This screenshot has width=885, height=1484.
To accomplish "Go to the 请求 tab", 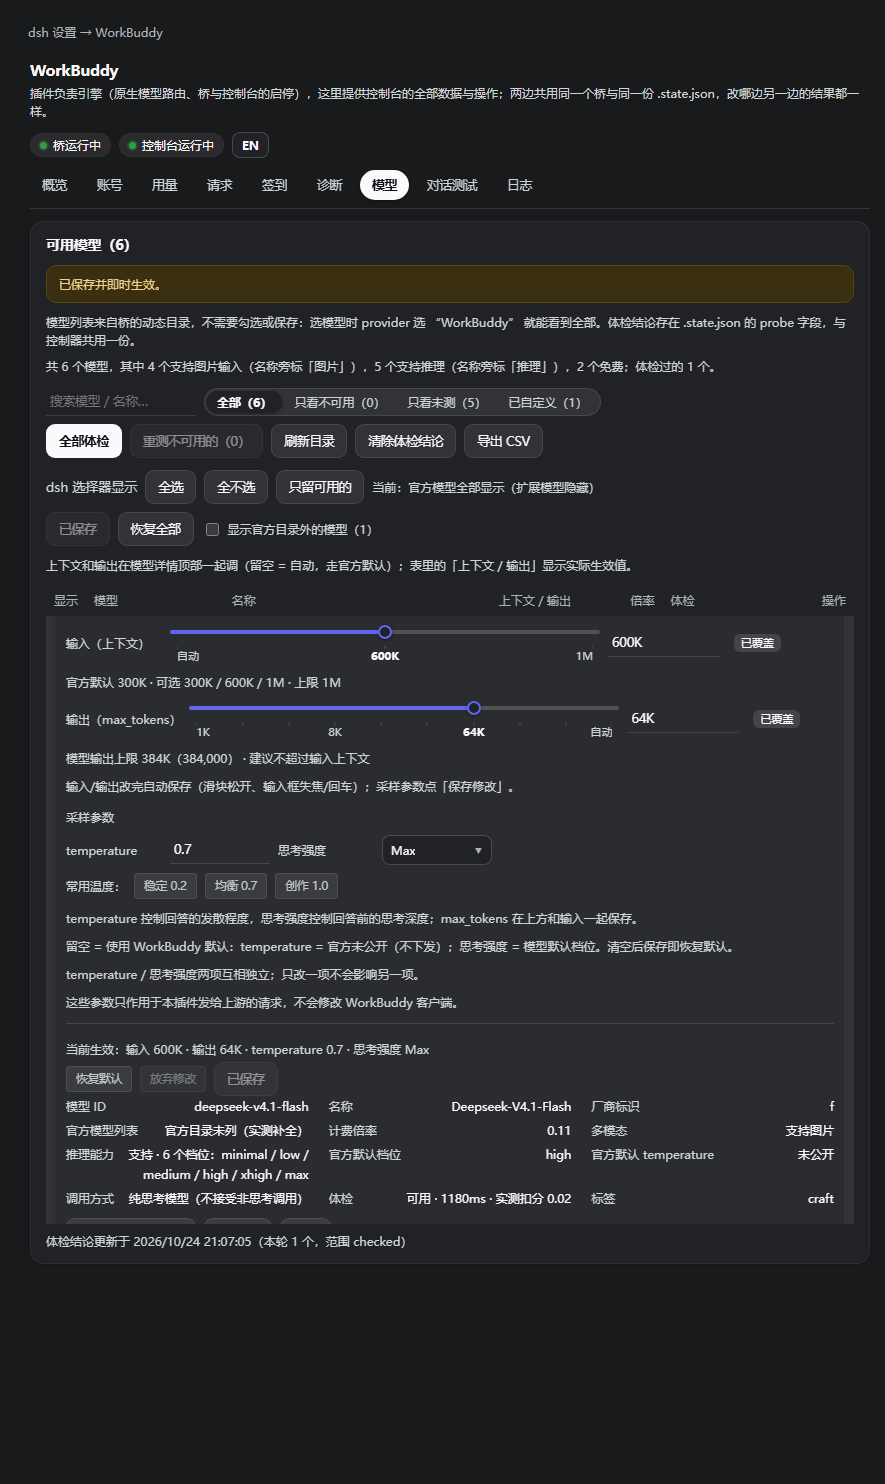I will click(x=220, y=185).
